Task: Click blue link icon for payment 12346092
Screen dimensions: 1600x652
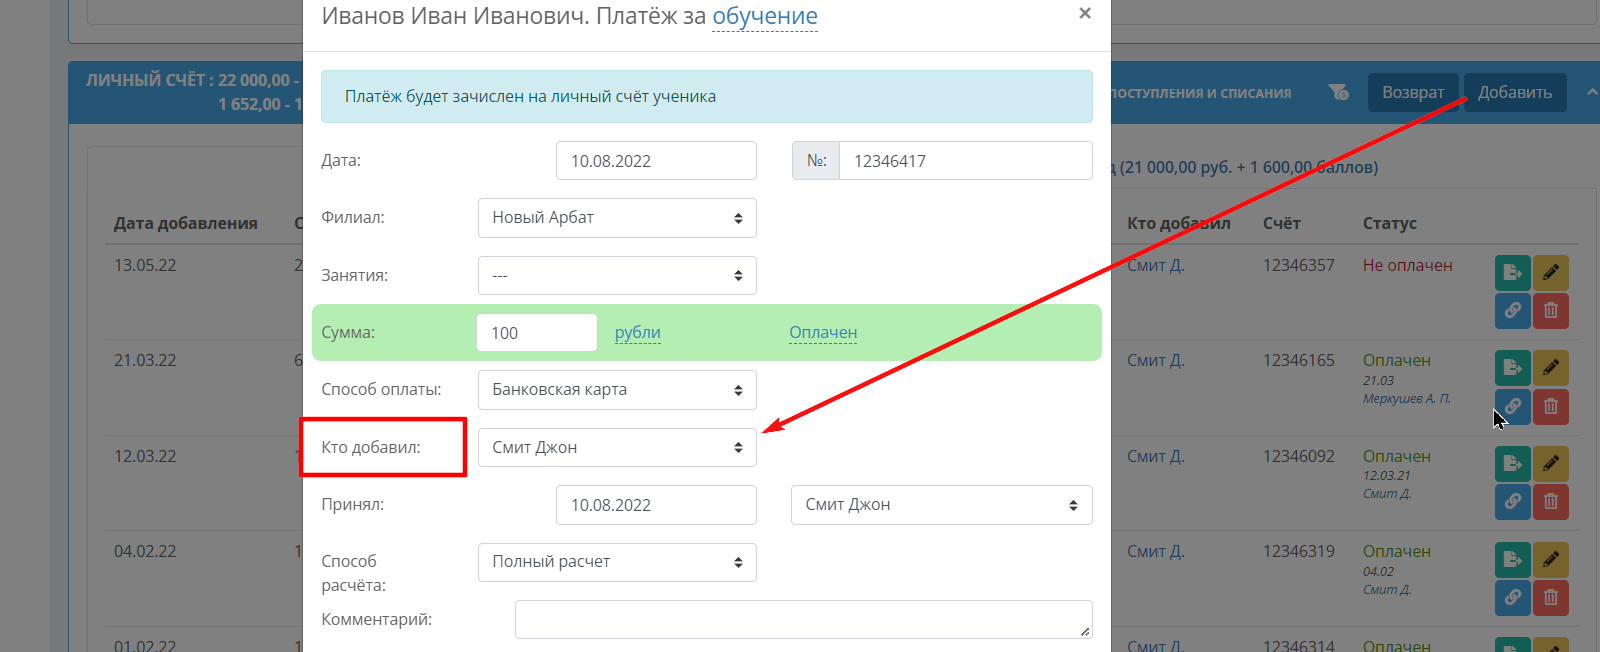Action: (x=1513, y=502)
